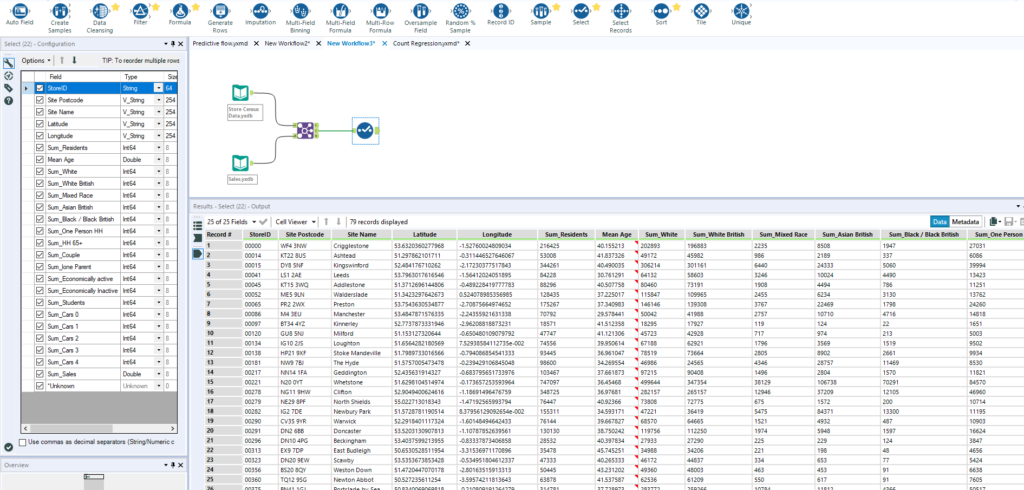Open the Mean Age type dropdown

point(159,159)
